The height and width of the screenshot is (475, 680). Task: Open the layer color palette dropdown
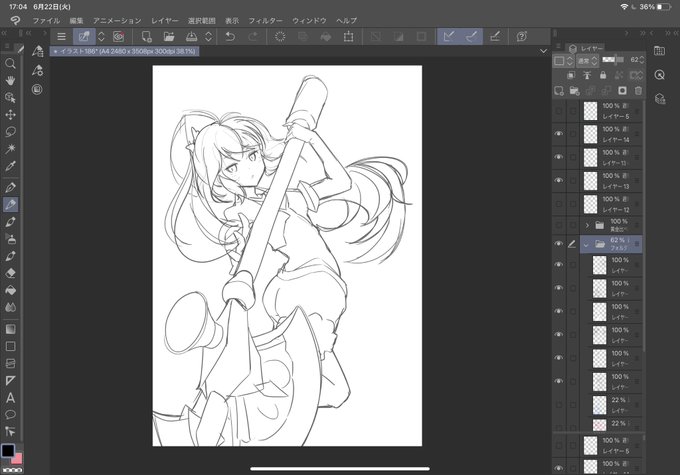click(564, 61)
